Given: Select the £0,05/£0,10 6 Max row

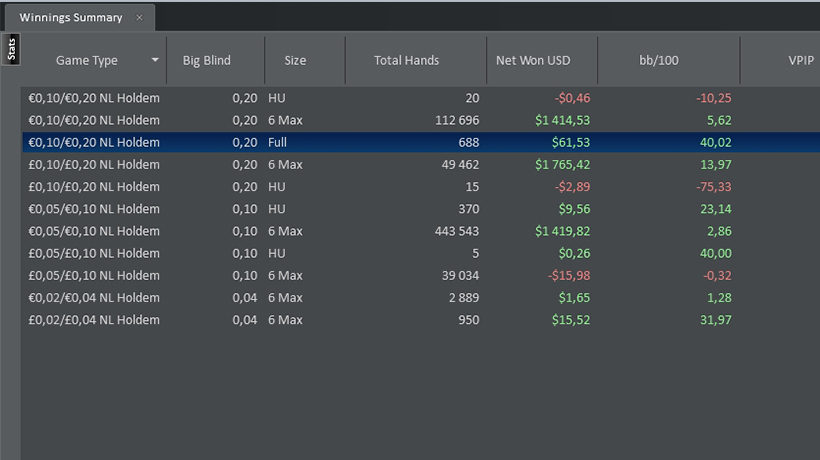Looking at the screenshot, I should [421, 275].
